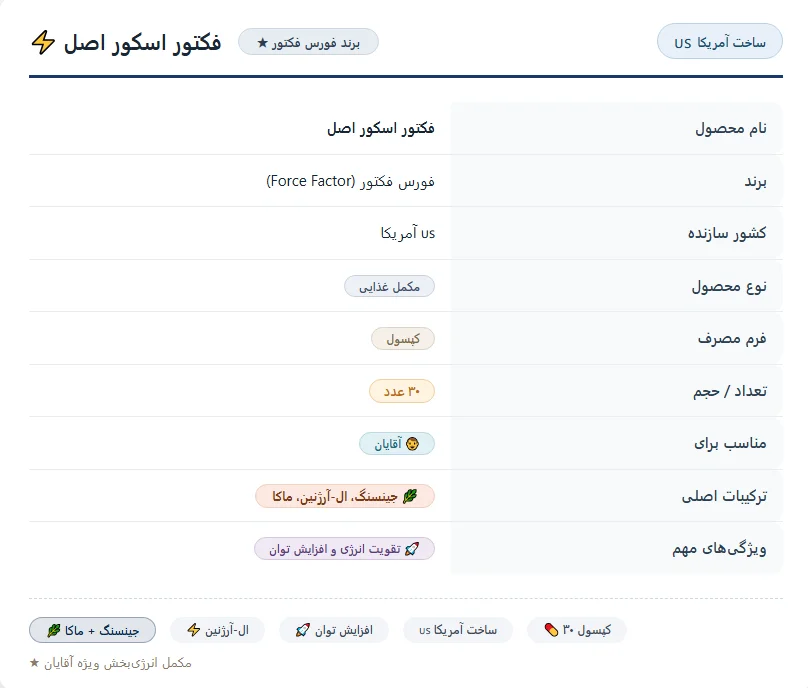Click the مناسب برای row label
808x688 pixels.
click(730, 444)
